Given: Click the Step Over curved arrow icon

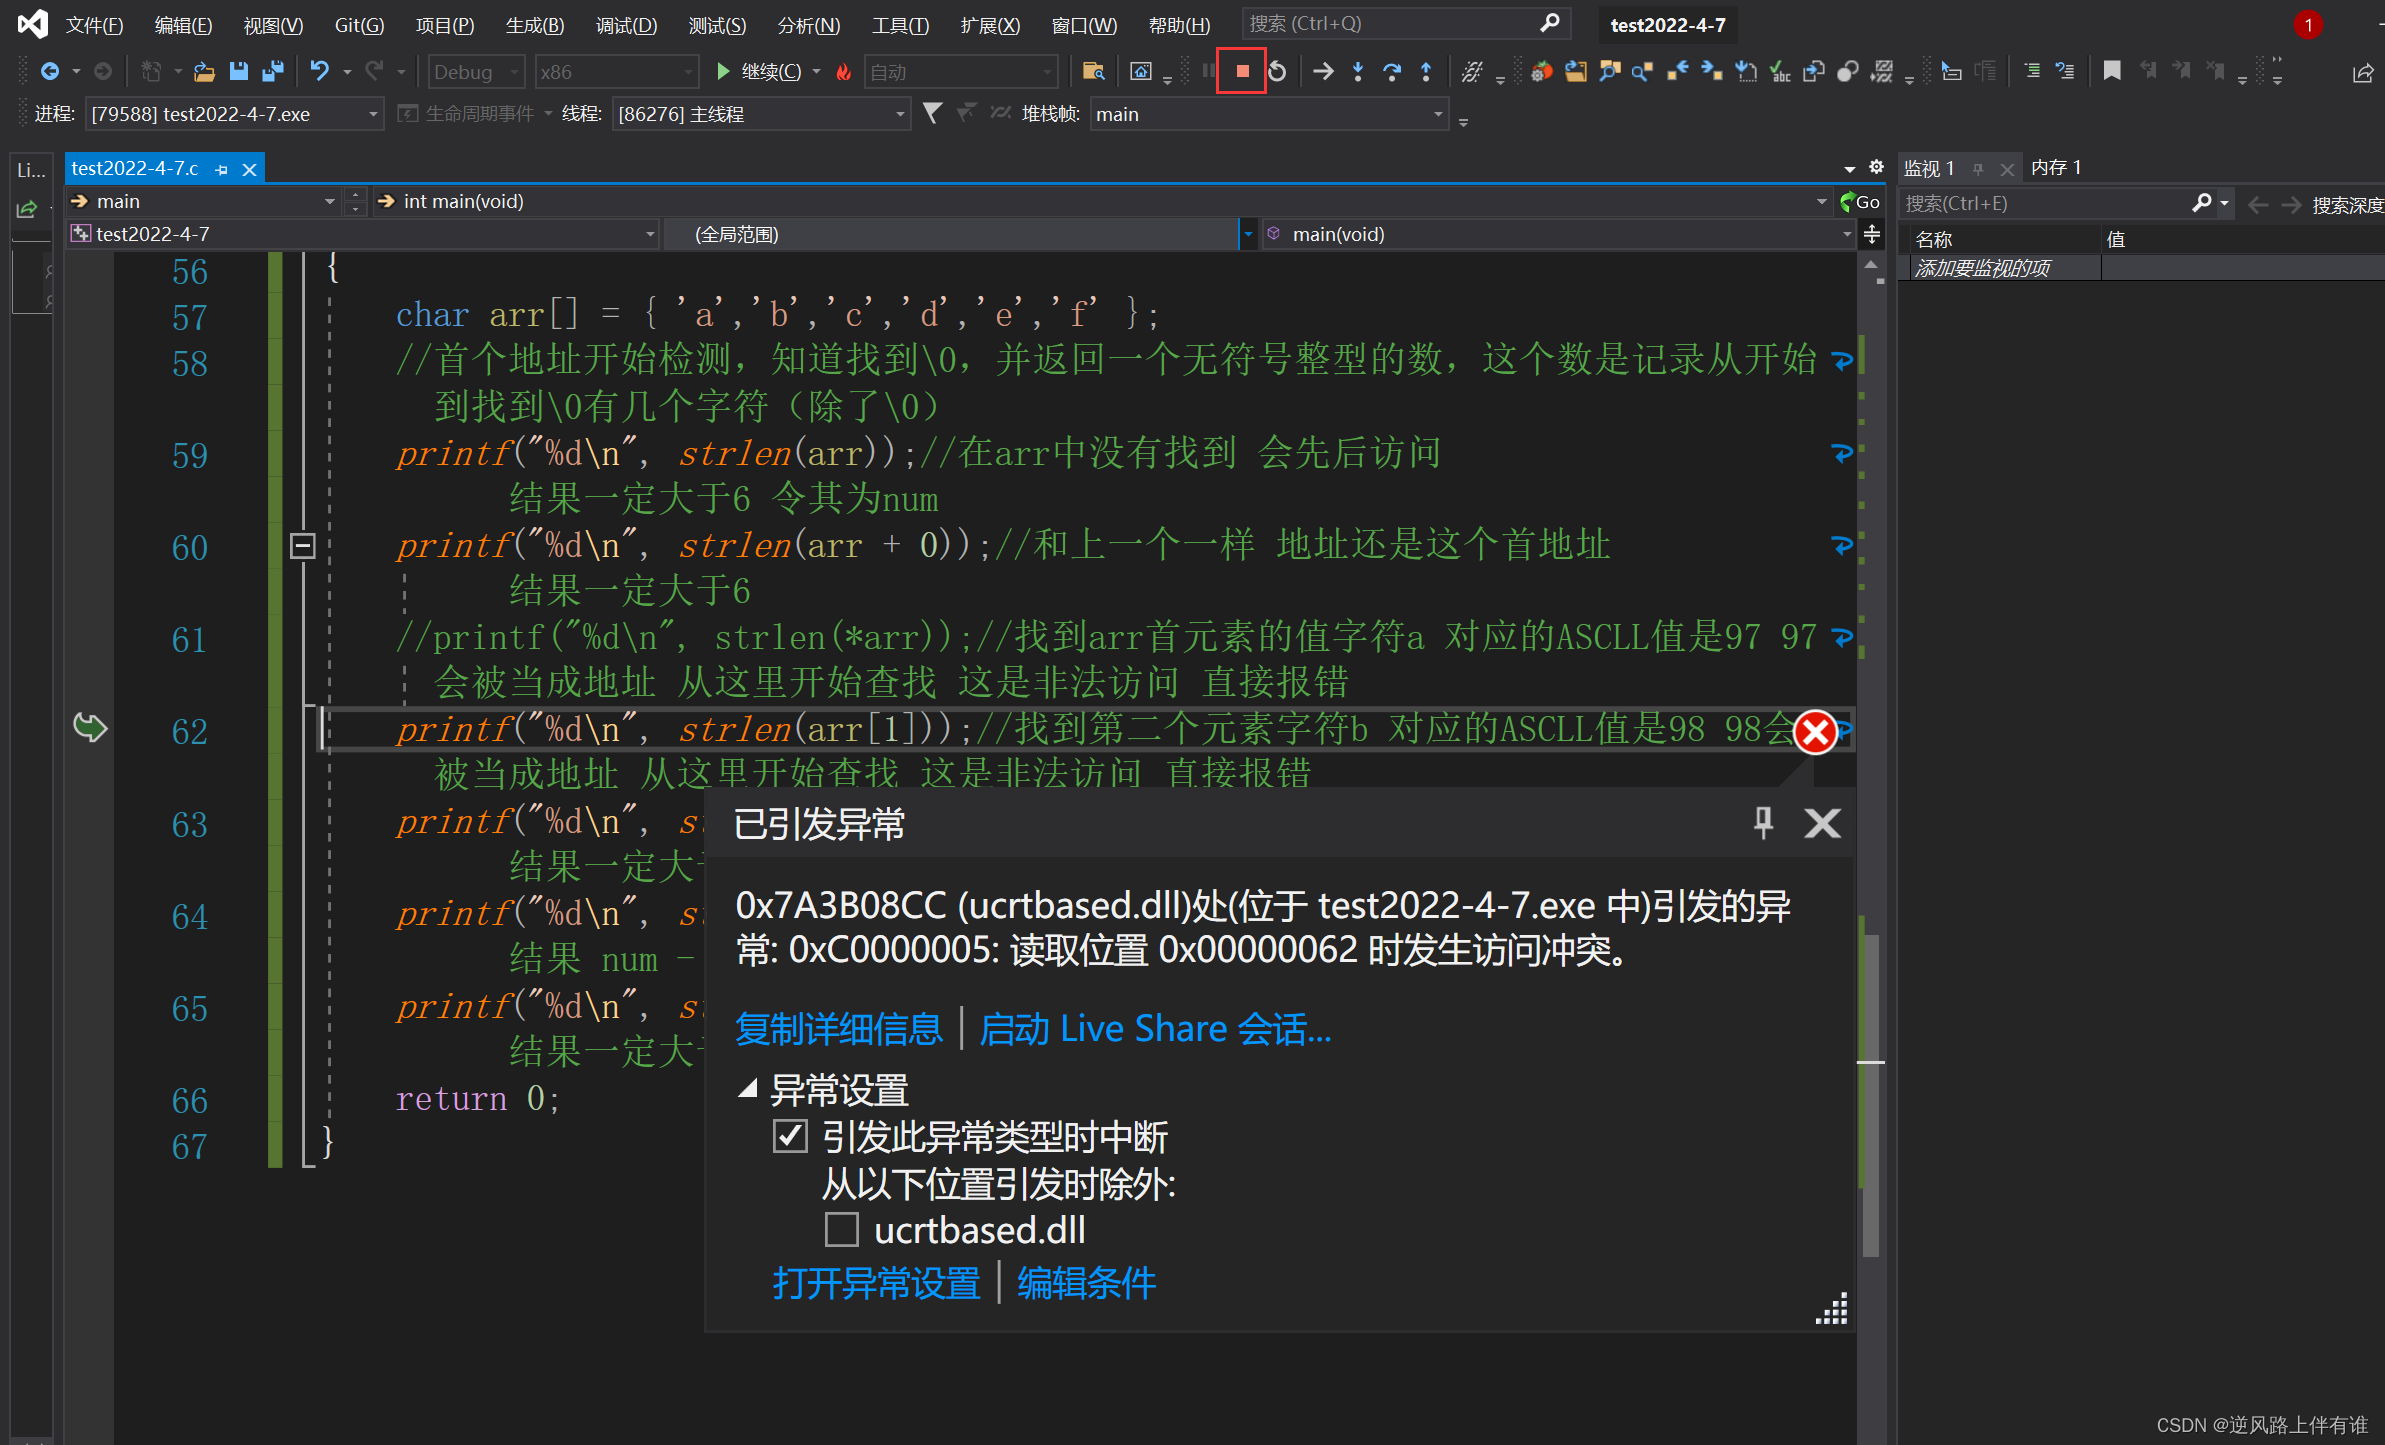Looking at the screenshot, I should pyautogui.click(x=1391, y=71).
